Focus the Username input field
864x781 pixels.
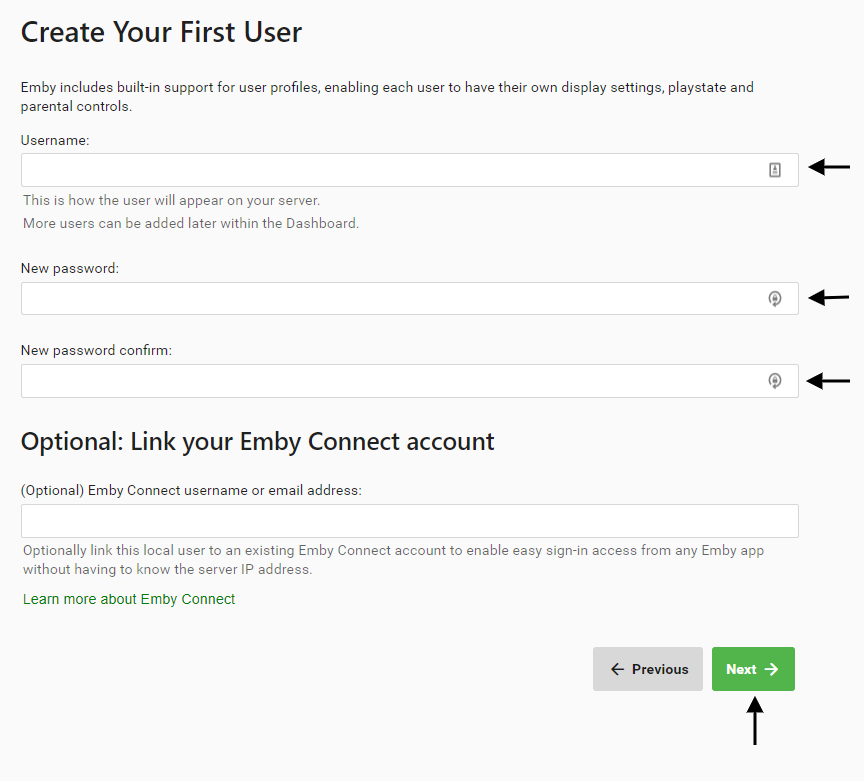(409, 170)
